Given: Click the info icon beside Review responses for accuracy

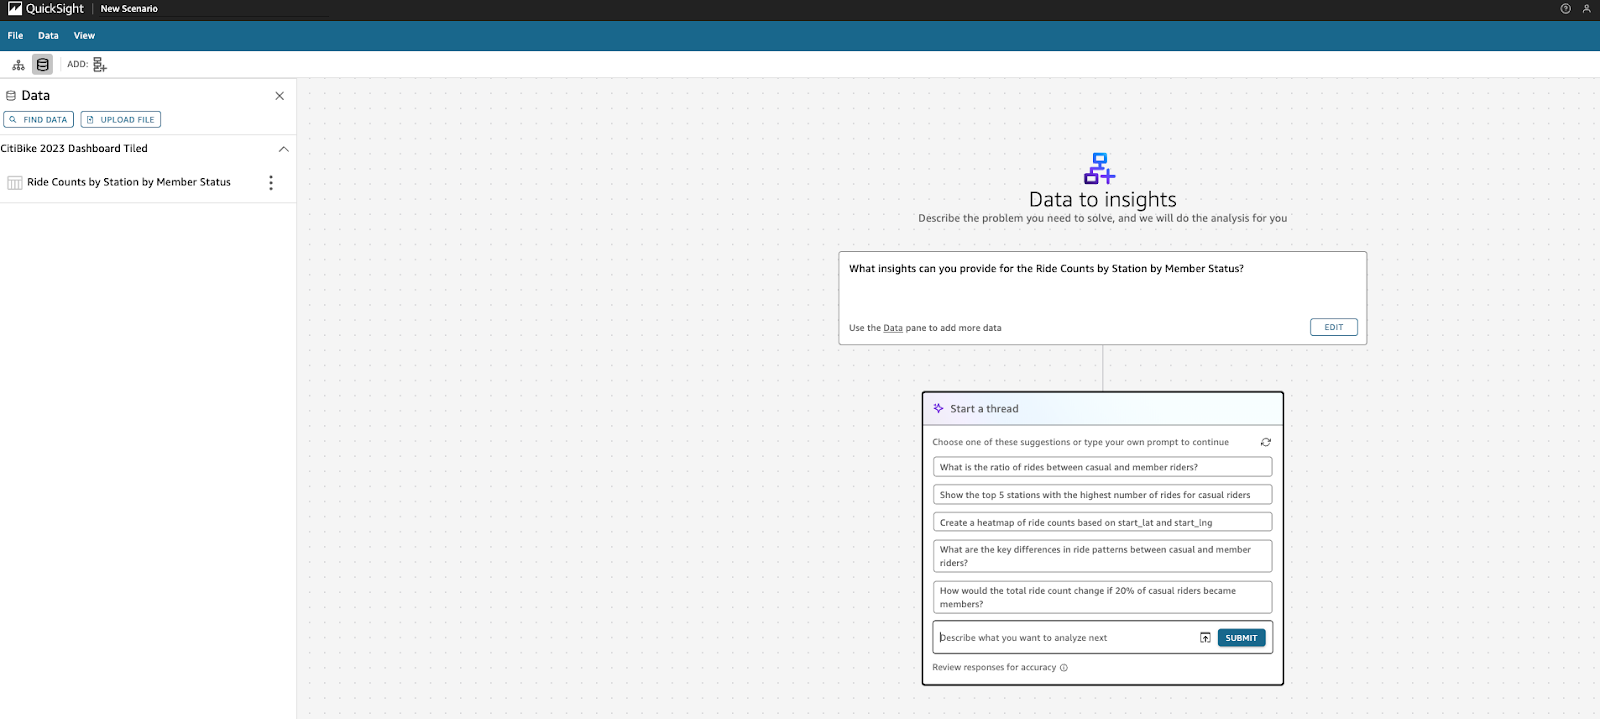Looking at the screenshot, I should click(x=1064, y=668).
